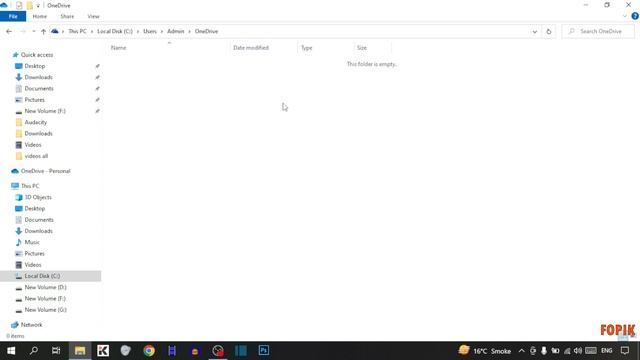
Task: Open Windows Start menu
Action: (11, 351)
